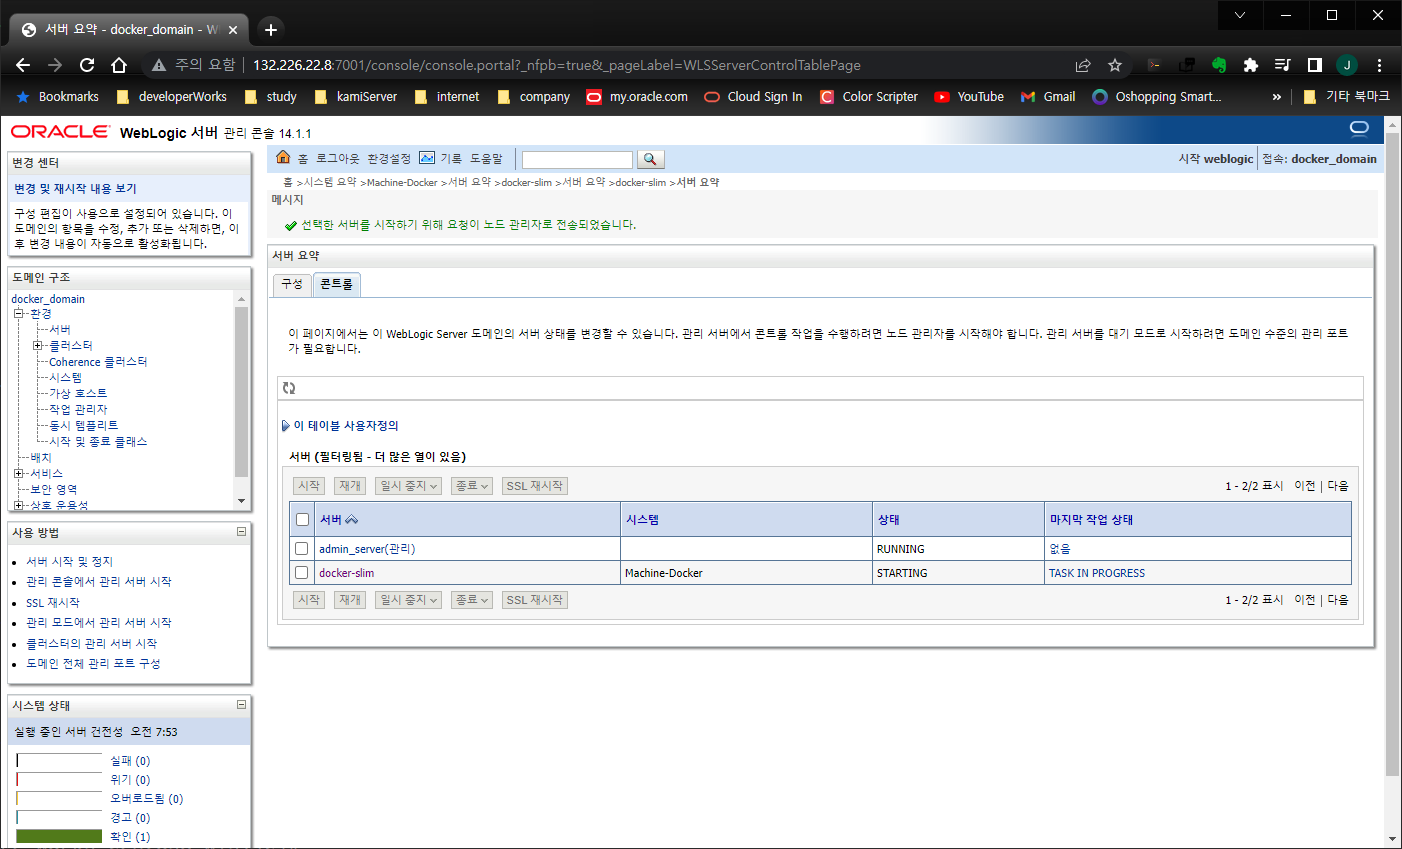This screenshot has height=849, width=1402.
Task: Open Machine-Docker breadcrumb link
Action: pos(402,183)
